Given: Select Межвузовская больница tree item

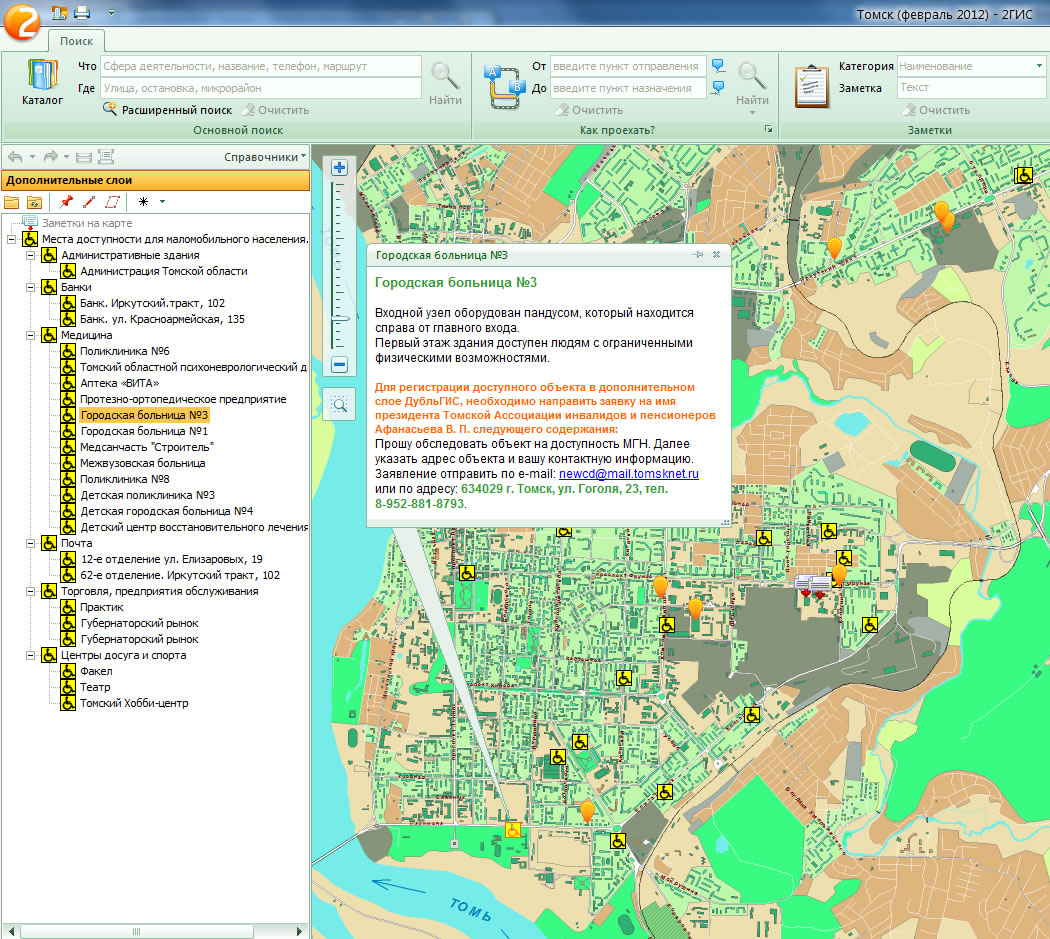Looking at the screenshot, I should pos(143,463).
